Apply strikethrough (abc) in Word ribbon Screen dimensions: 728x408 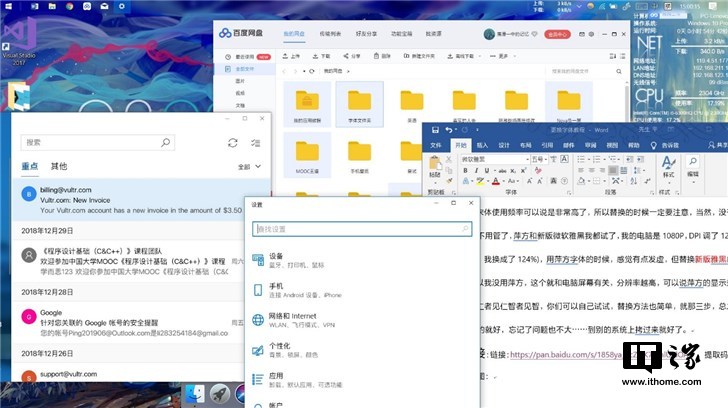502,171
